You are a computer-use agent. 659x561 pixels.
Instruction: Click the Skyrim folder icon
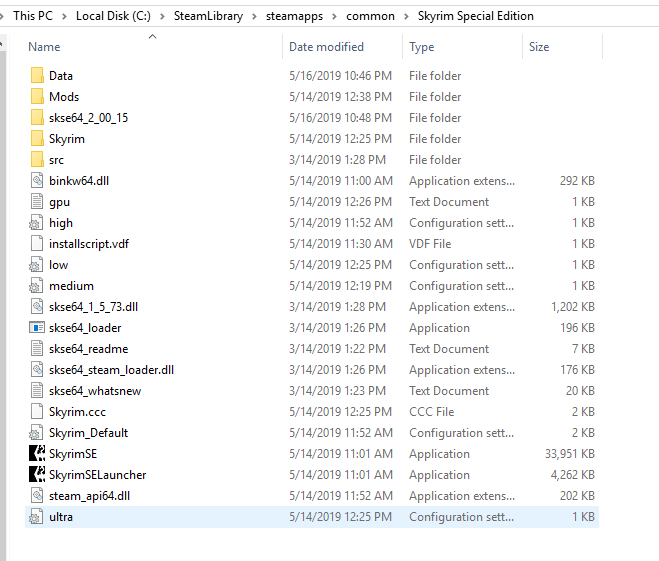coord(37,139)
